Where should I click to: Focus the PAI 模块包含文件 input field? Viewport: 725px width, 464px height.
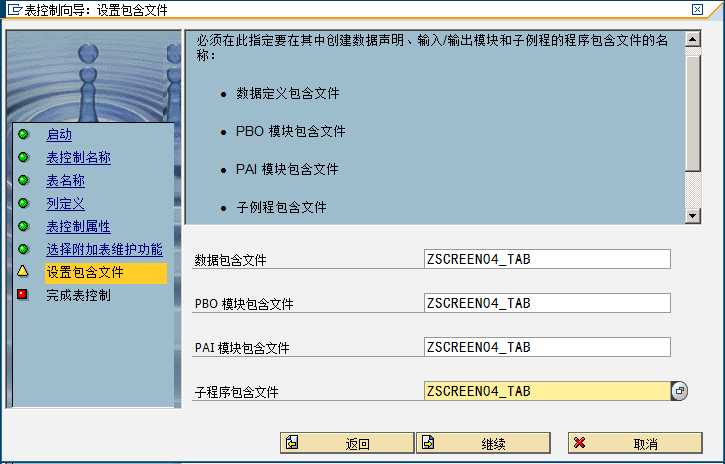(546, 348)
